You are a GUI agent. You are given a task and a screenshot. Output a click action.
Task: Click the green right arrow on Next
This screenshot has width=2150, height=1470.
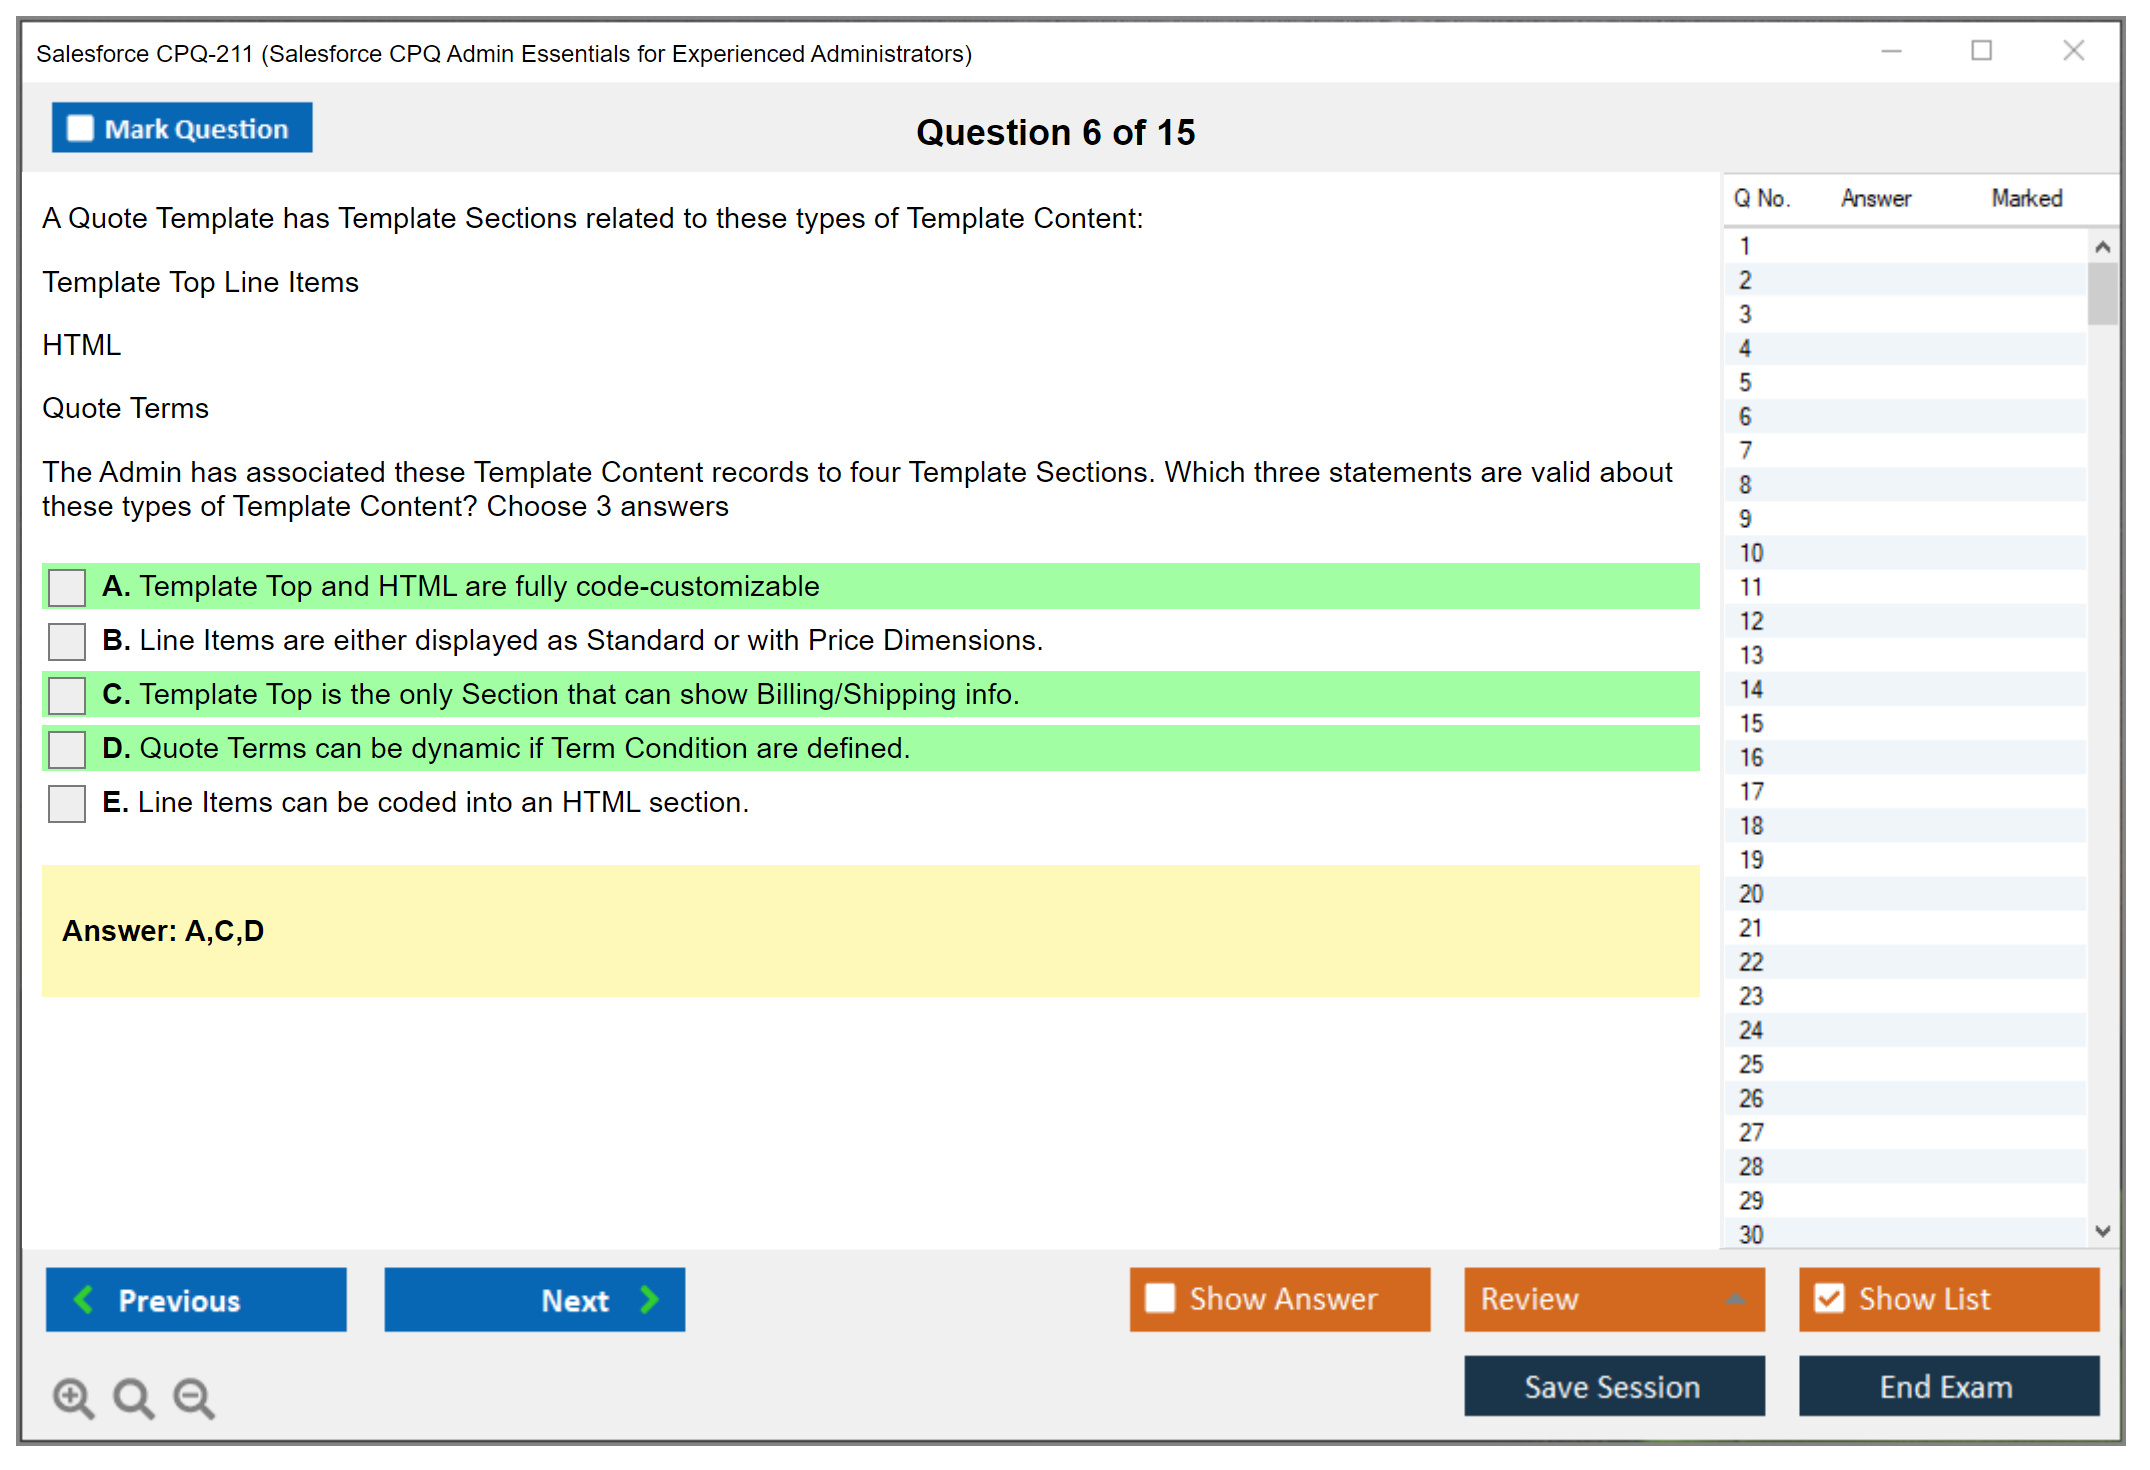tap(649, 1299)
